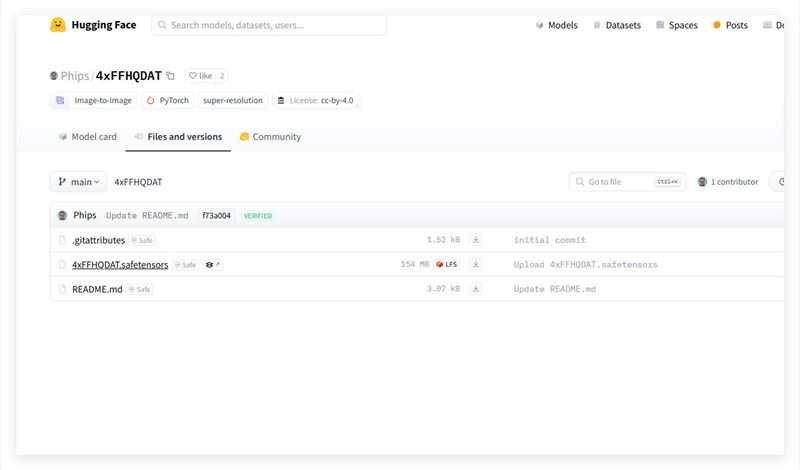Select the super-resolution tag
Screen dimensions: 800x470
(x=233, y=101)
